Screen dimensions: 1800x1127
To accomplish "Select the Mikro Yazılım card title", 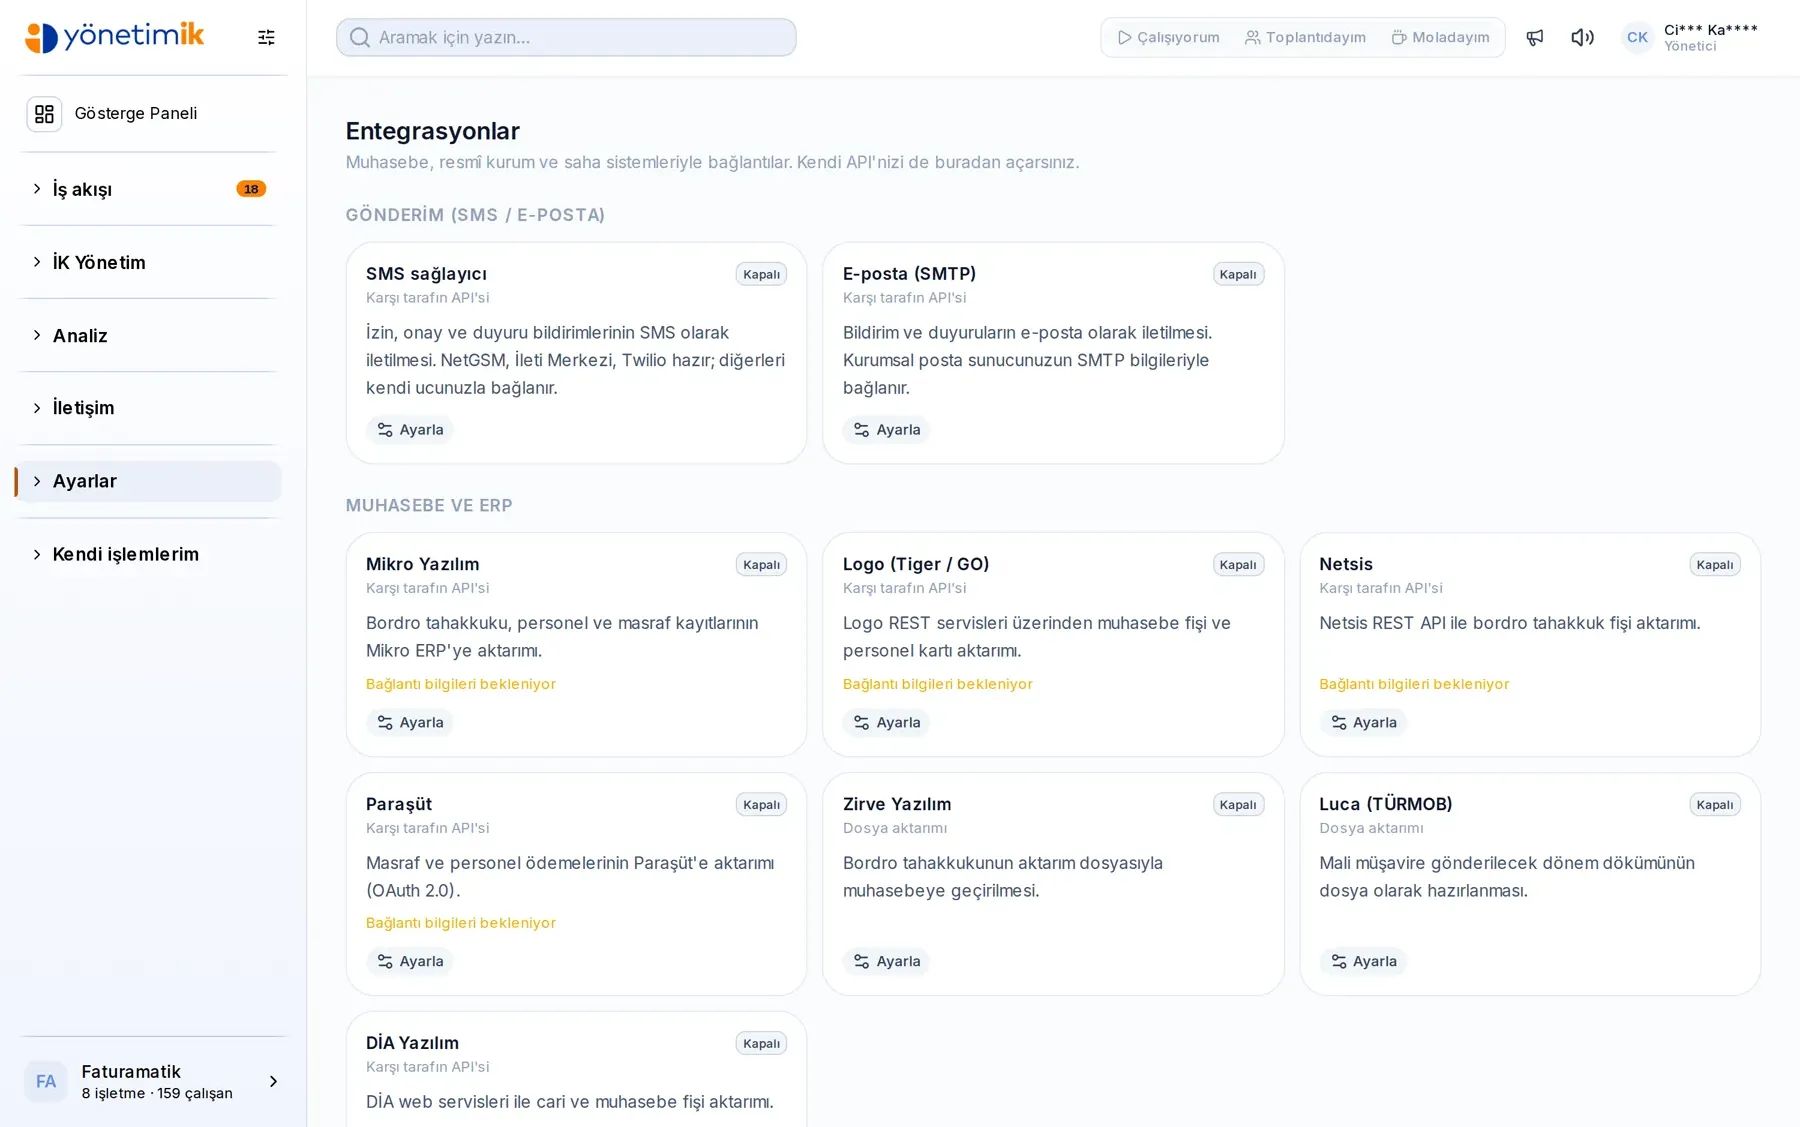I will tap(422, 564).
